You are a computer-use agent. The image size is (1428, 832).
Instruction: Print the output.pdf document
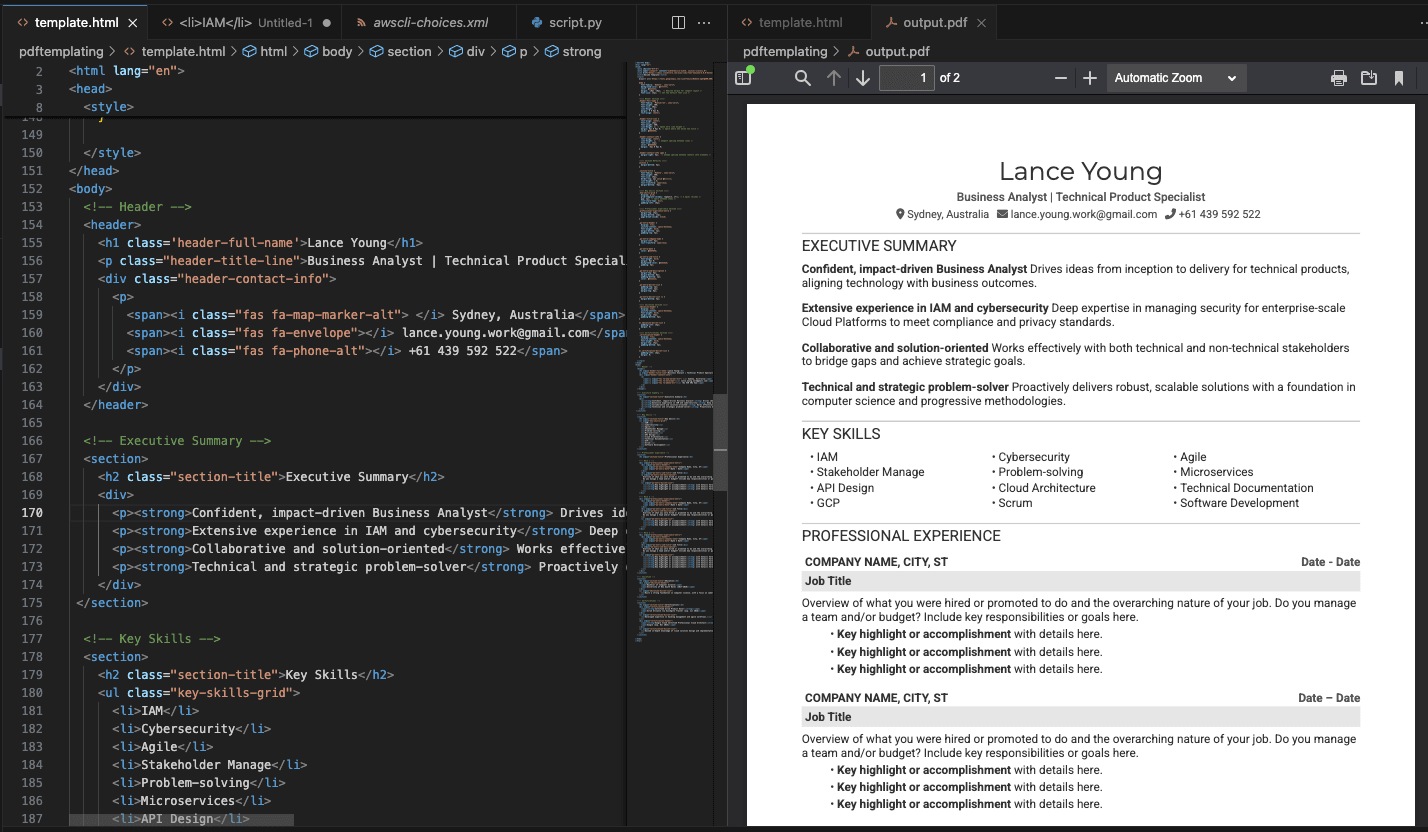tap(1338, 78)
